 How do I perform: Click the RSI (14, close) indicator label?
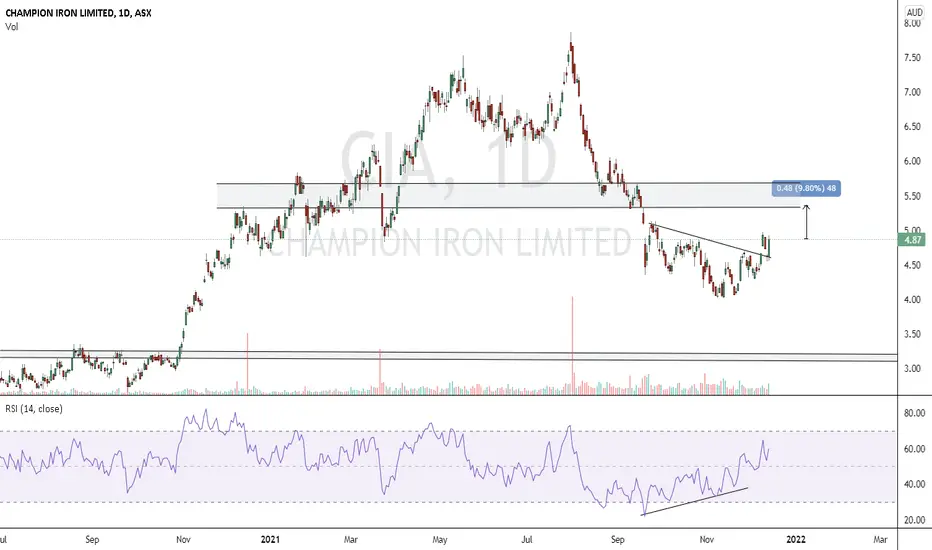tap(34, 409)
